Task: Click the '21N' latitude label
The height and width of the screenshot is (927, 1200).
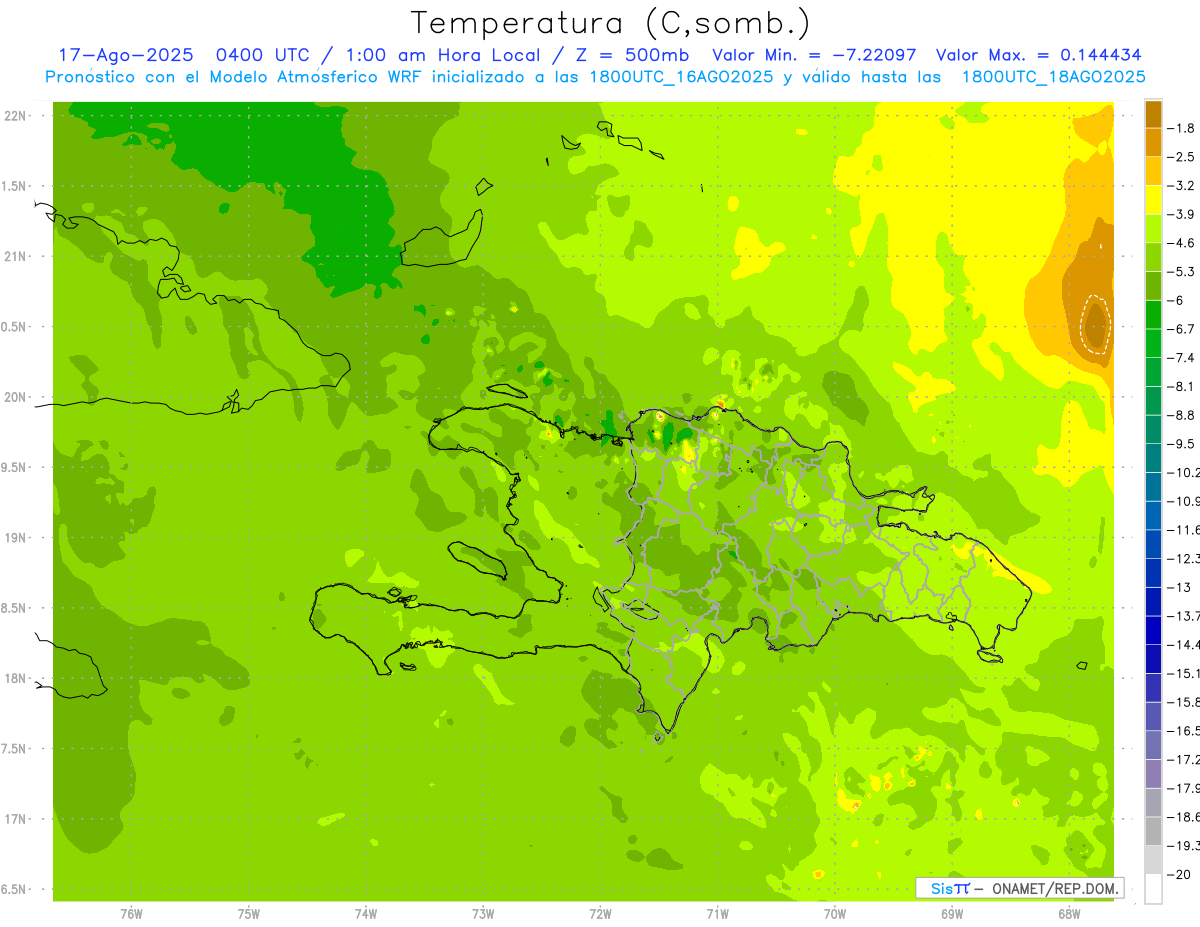Action: point(16,256)
